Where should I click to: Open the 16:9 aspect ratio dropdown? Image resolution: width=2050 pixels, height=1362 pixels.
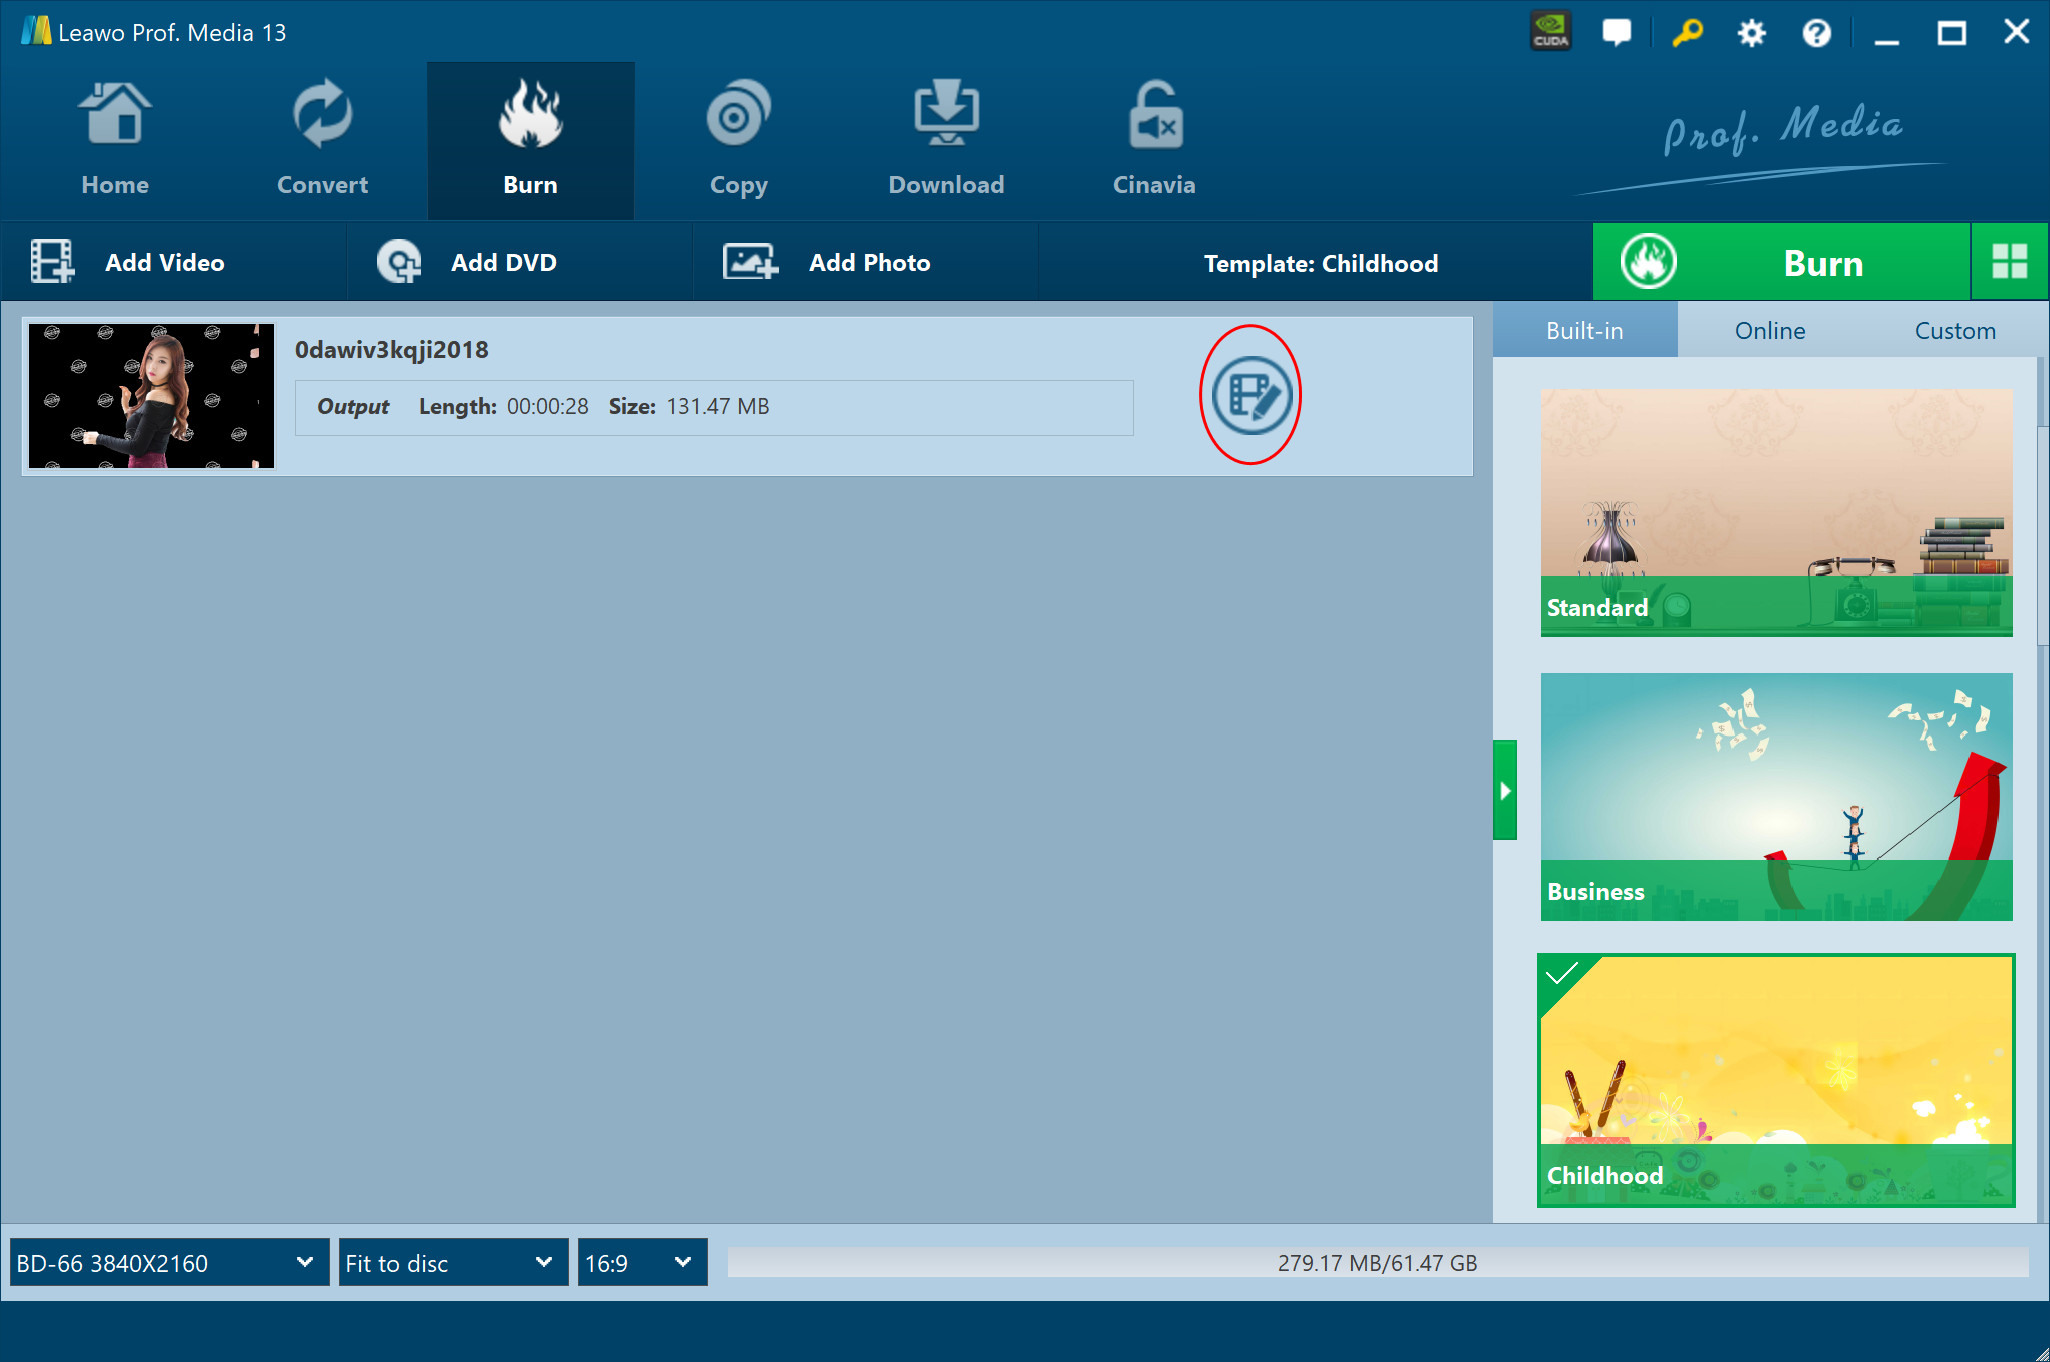(641, 1262)
